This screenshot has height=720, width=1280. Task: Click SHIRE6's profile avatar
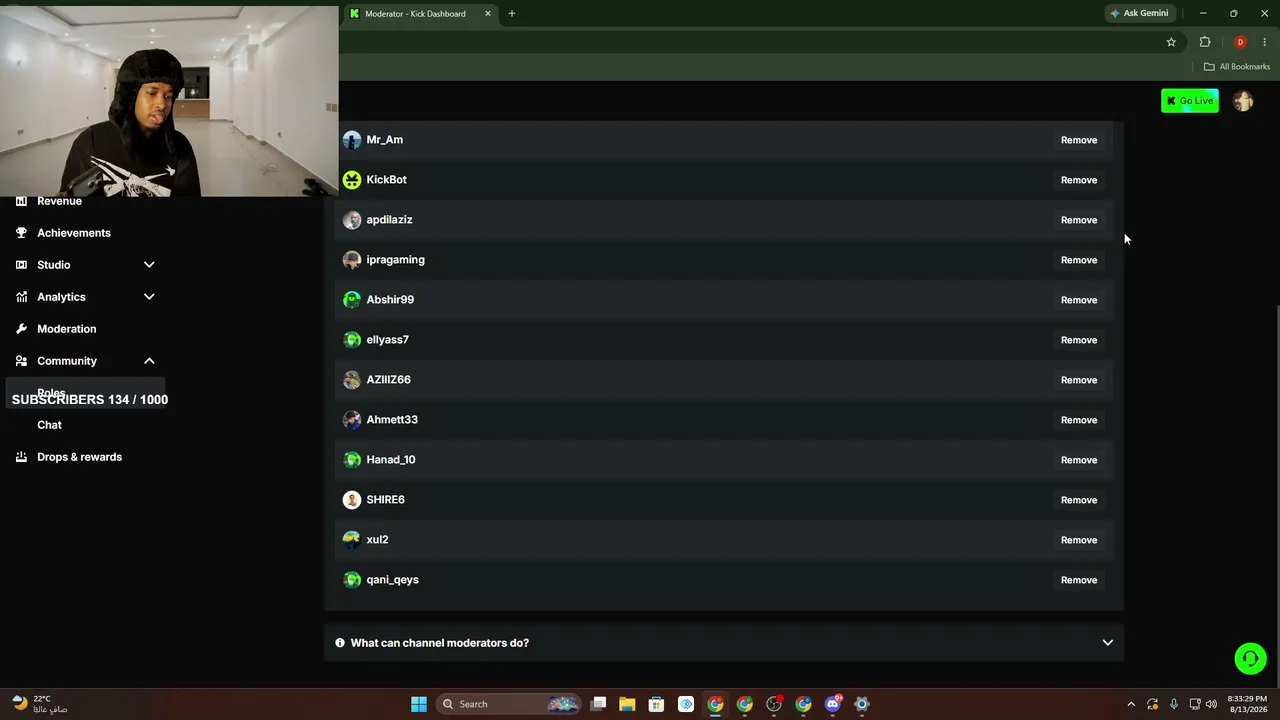pos(352,500)
